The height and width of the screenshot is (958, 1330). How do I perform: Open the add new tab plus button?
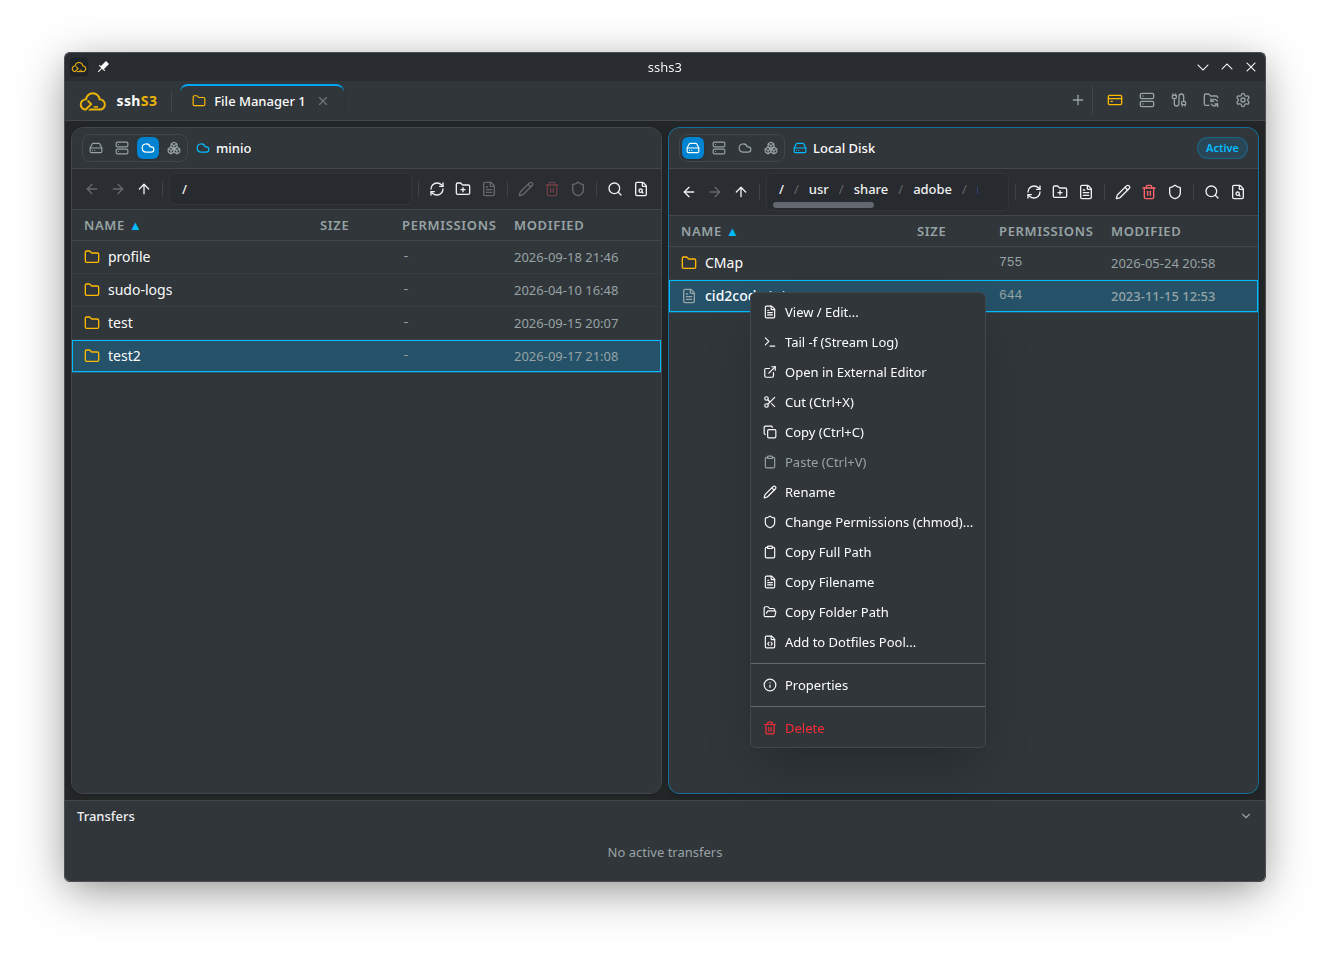point(1078,100)
